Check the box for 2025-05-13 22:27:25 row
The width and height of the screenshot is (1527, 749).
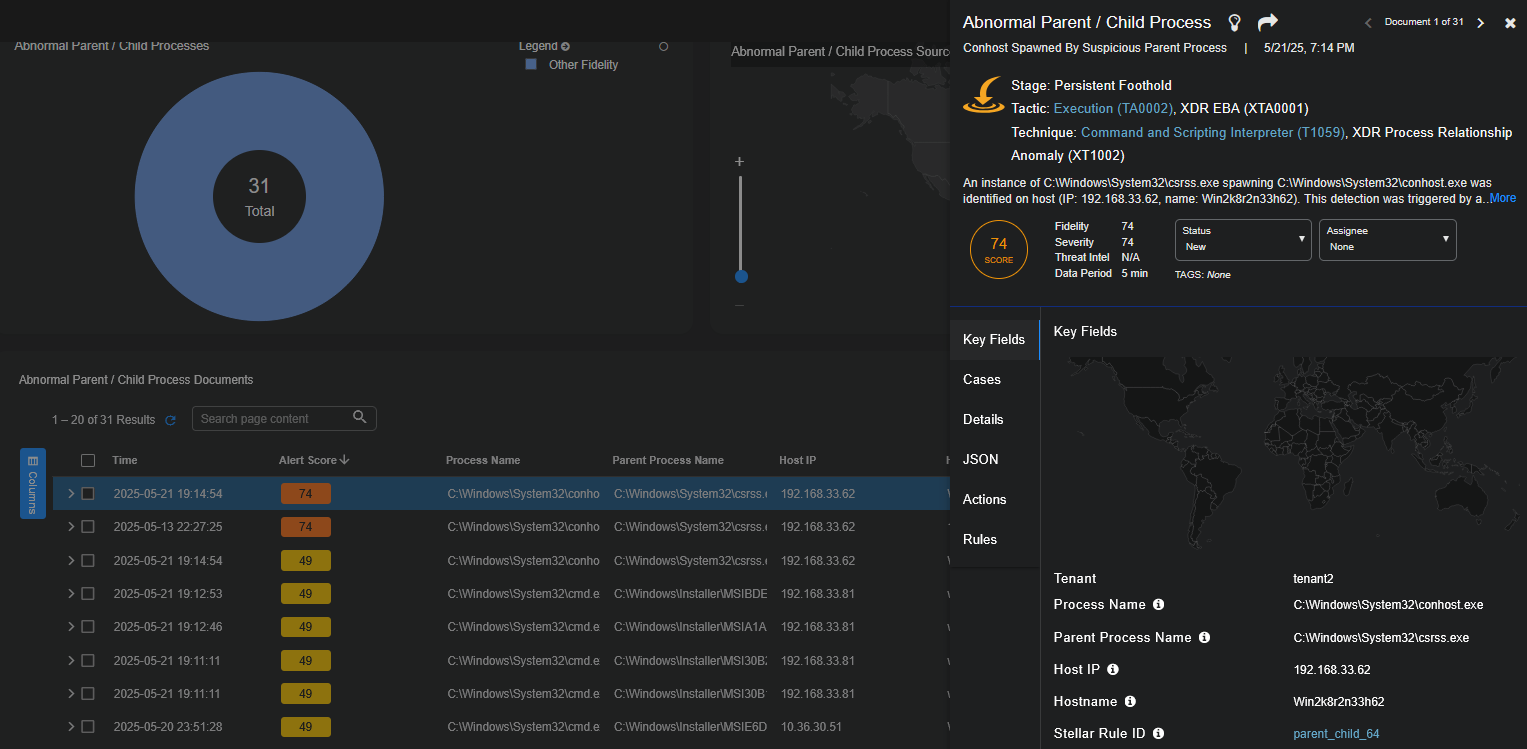click(x=88, y=527)
